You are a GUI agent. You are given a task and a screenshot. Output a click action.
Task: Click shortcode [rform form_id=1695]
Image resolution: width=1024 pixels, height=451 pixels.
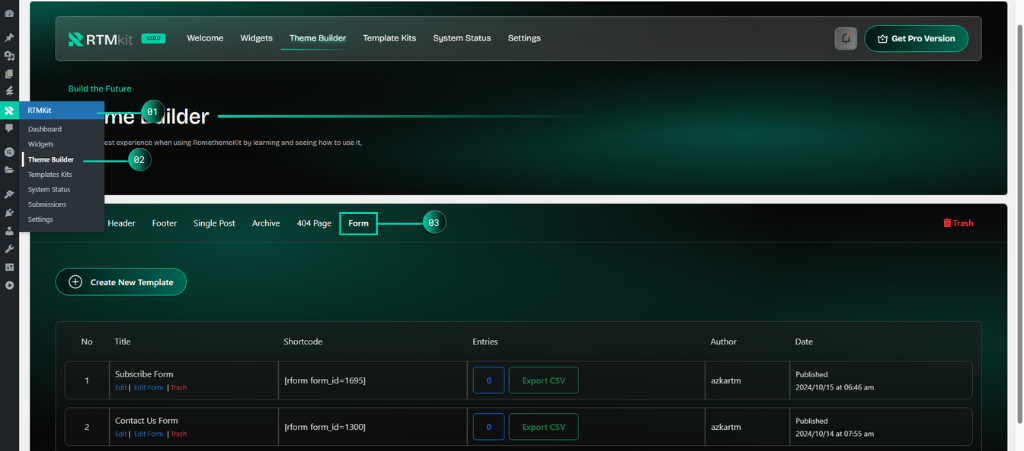pyautogui.click(x=325, y=381)
